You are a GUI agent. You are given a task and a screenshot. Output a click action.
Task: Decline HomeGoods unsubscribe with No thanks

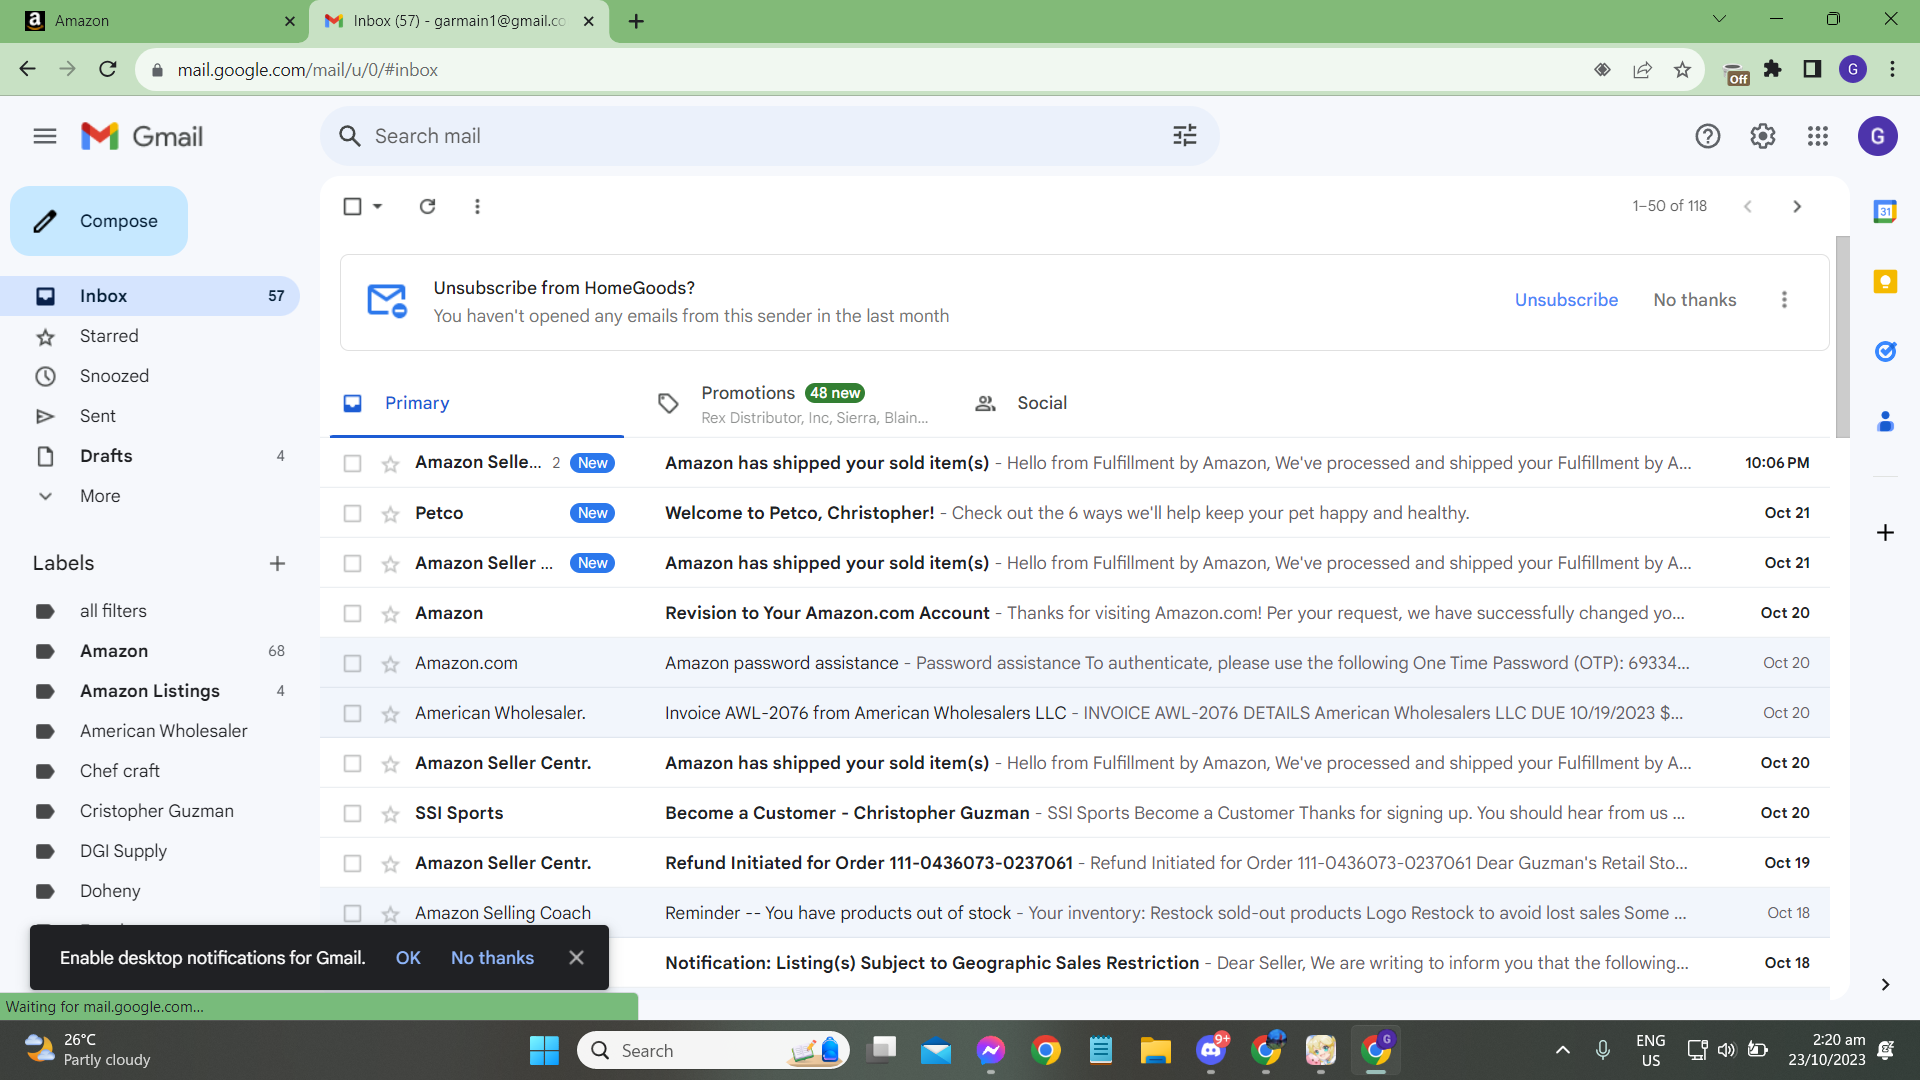pyautogui.click(x=1695, y=300)
